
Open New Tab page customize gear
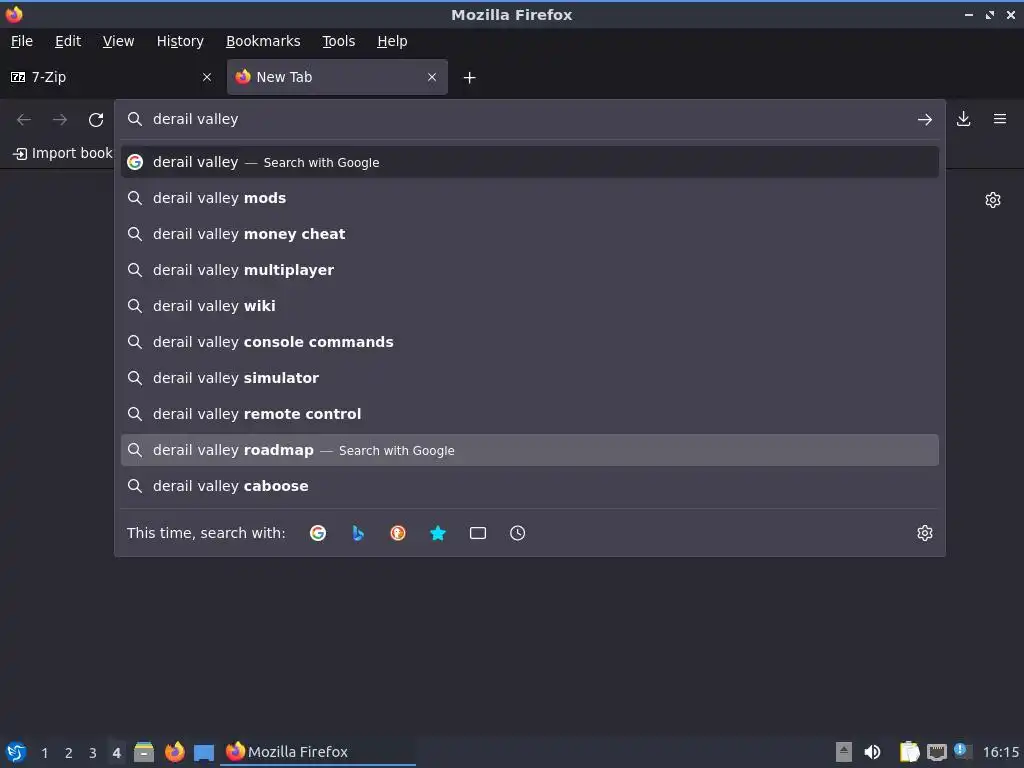click(x=993, y=200)
